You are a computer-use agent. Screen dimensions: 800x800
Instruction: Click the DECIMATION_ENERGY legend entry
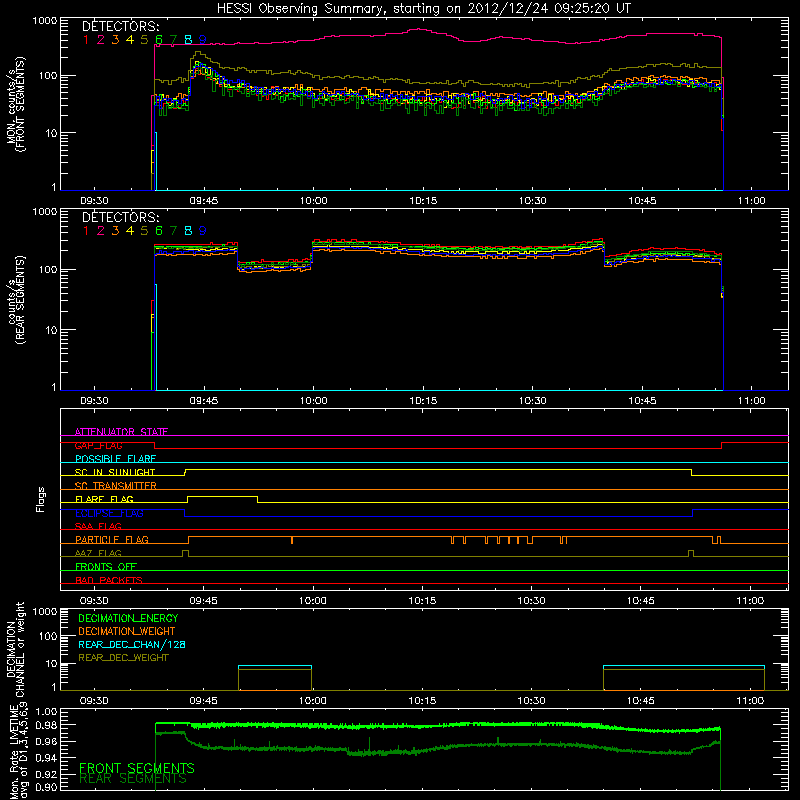coord(128,618)
